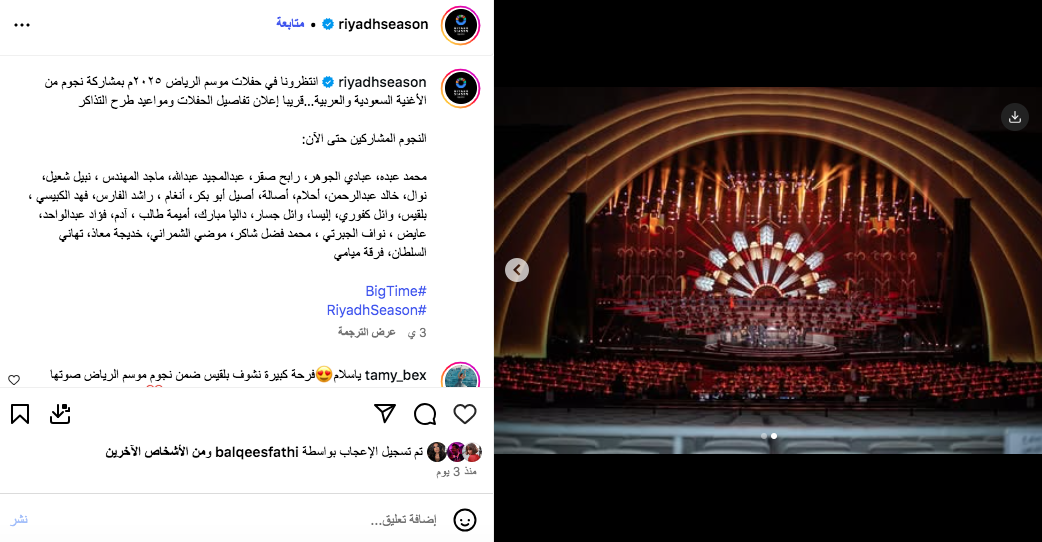The width and height of the screenshot is (1042, 542).
Task: Open riyadhseason profile from header name
Action: pos(383,25)
